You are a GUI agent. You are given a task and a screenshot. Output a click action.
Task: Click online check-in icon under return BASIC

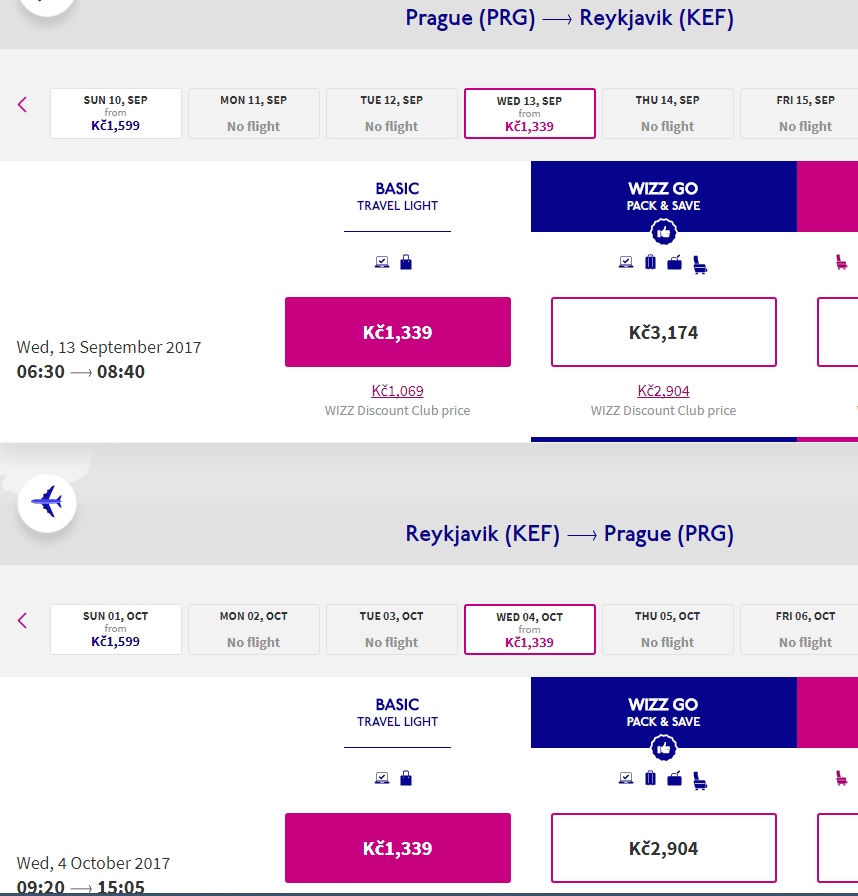(x=382, y=778)
